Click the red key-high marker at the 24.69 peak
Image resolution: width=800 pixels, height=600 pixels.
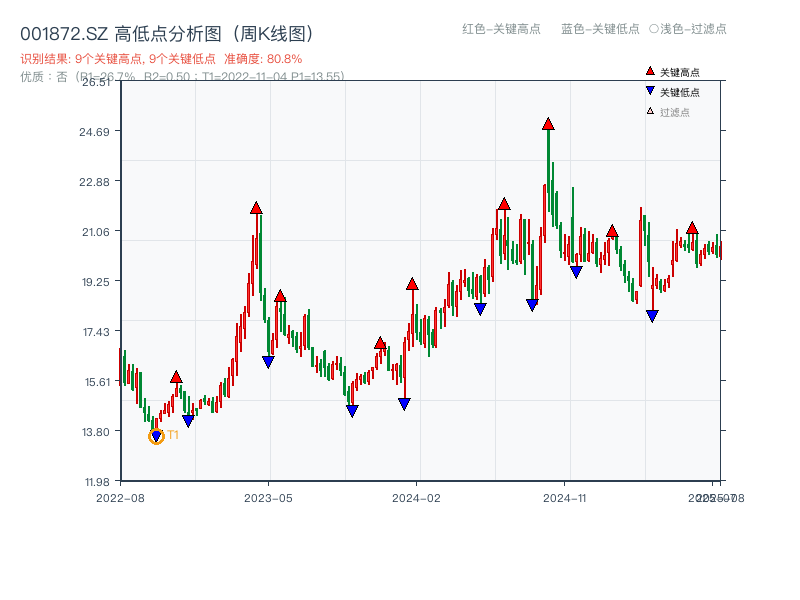pyautogui.click(x=548, y=124)
